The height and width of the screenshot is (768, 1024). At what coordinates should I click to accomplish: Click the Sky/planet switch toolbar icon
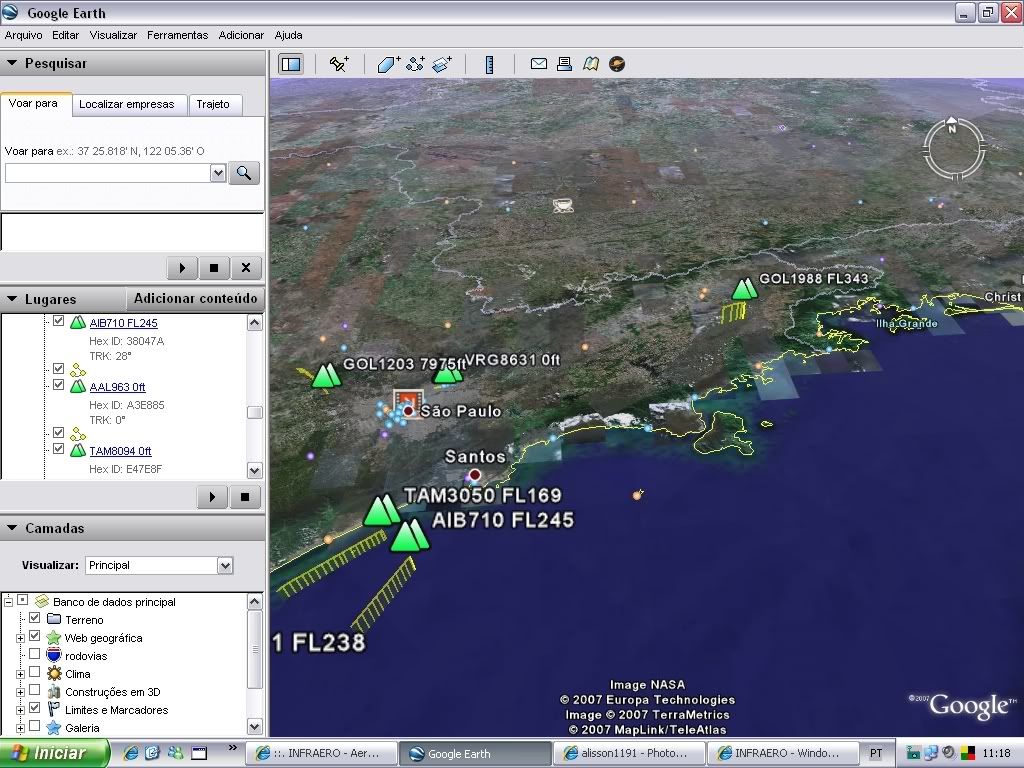[x=617, y=63]
